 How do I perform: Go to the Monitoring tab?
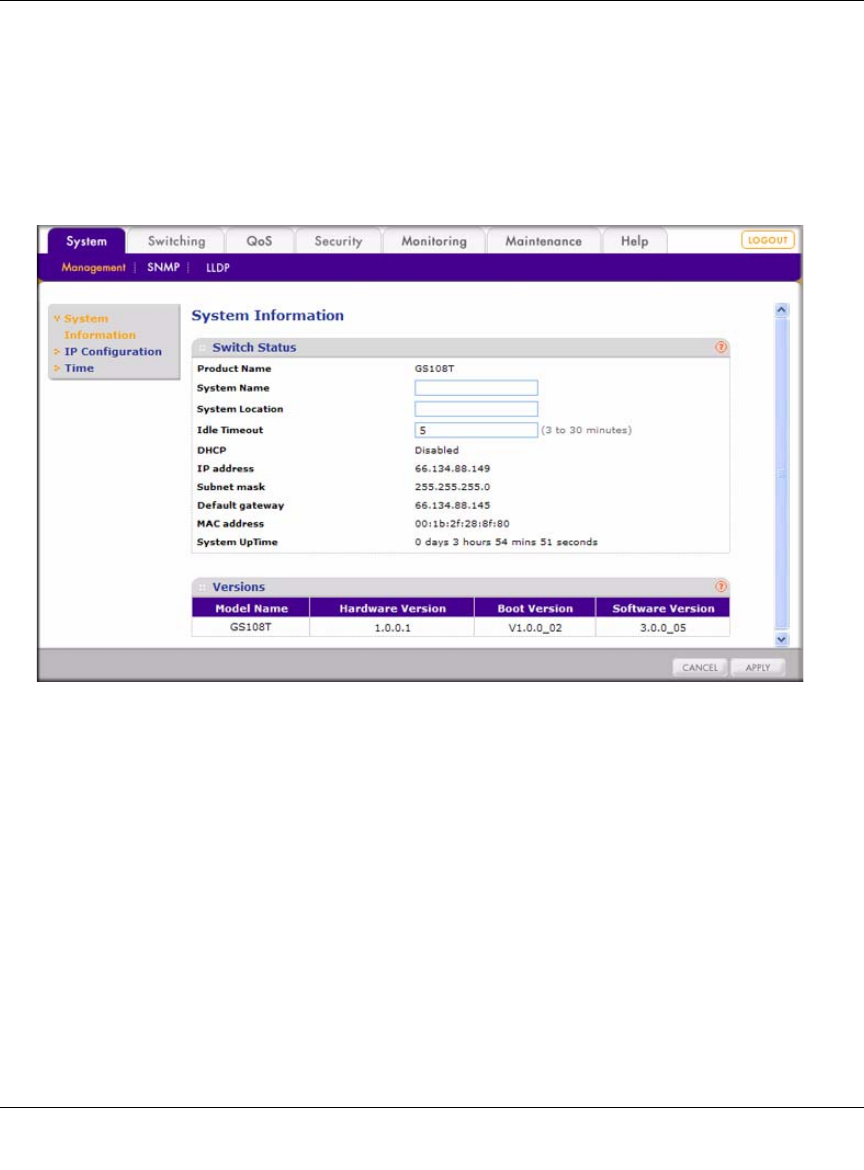[x=433, y=241]
